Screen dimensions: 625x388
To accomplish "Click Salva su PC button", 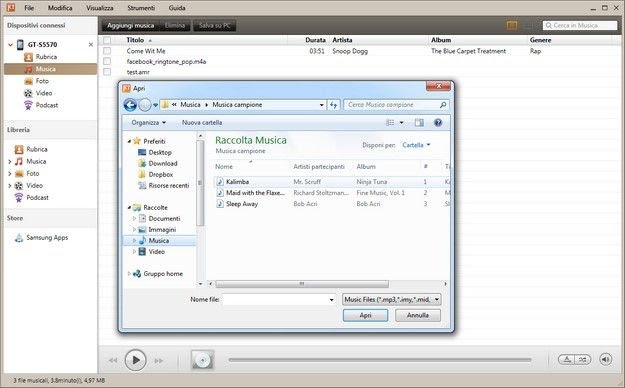I will [x=214, y=26].
